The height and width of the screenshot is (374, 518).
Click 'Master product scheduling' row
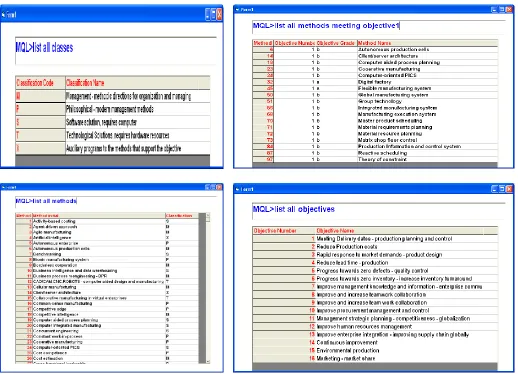(375, 121)
